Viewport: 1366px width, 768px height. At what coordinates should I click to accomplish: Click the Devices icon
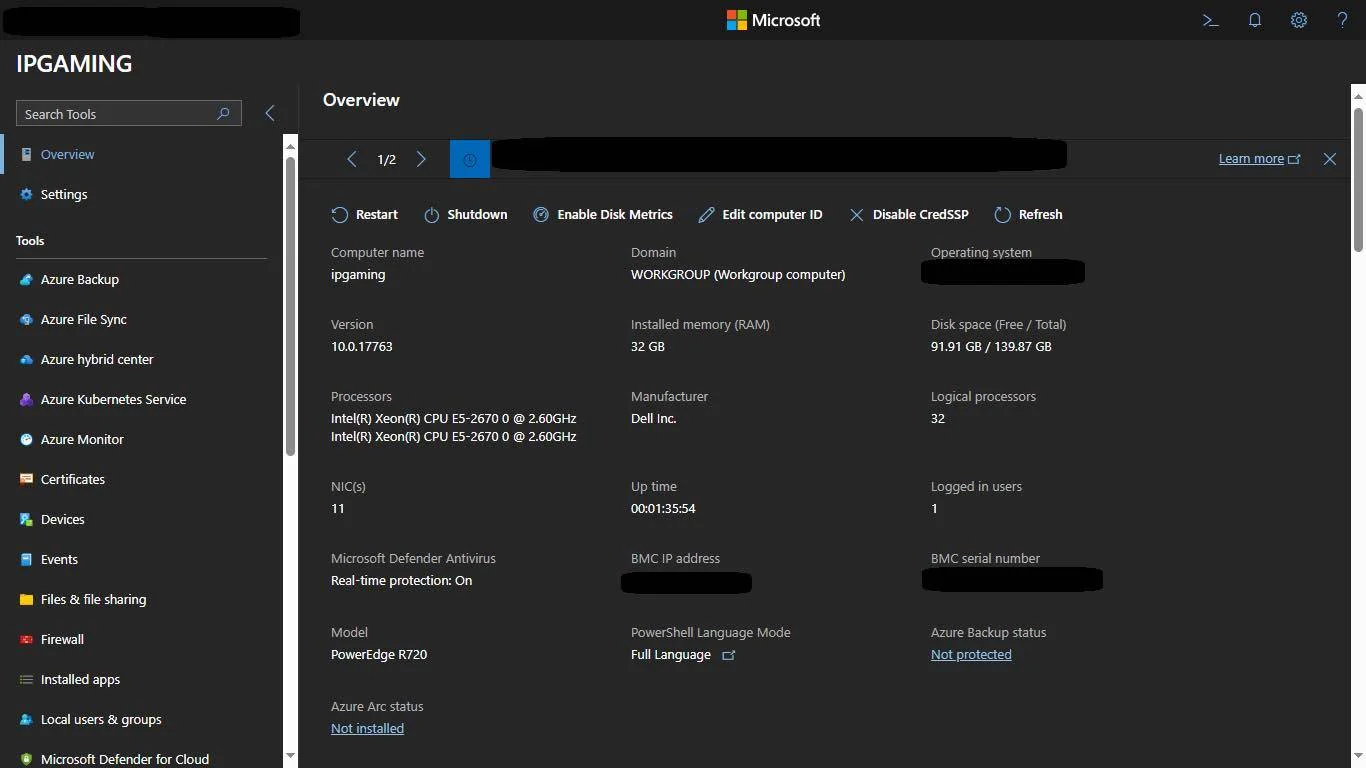[26, 520]
